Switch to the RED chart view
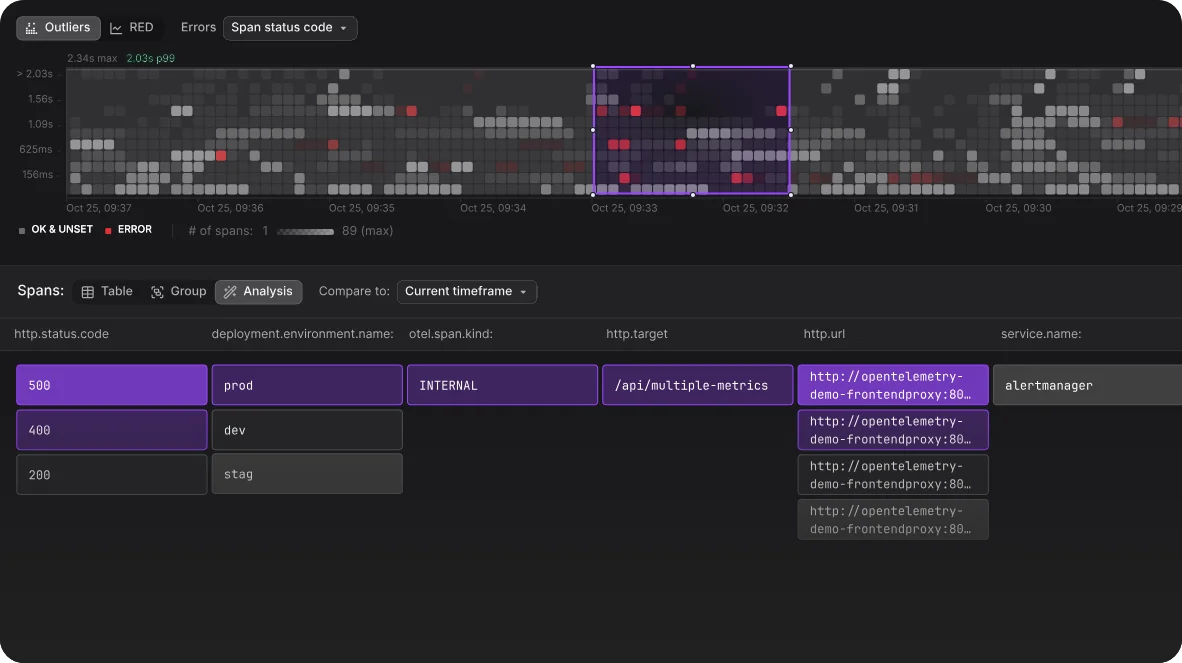The height and width of the screenshot is (663, 1182). click(132, 28)
